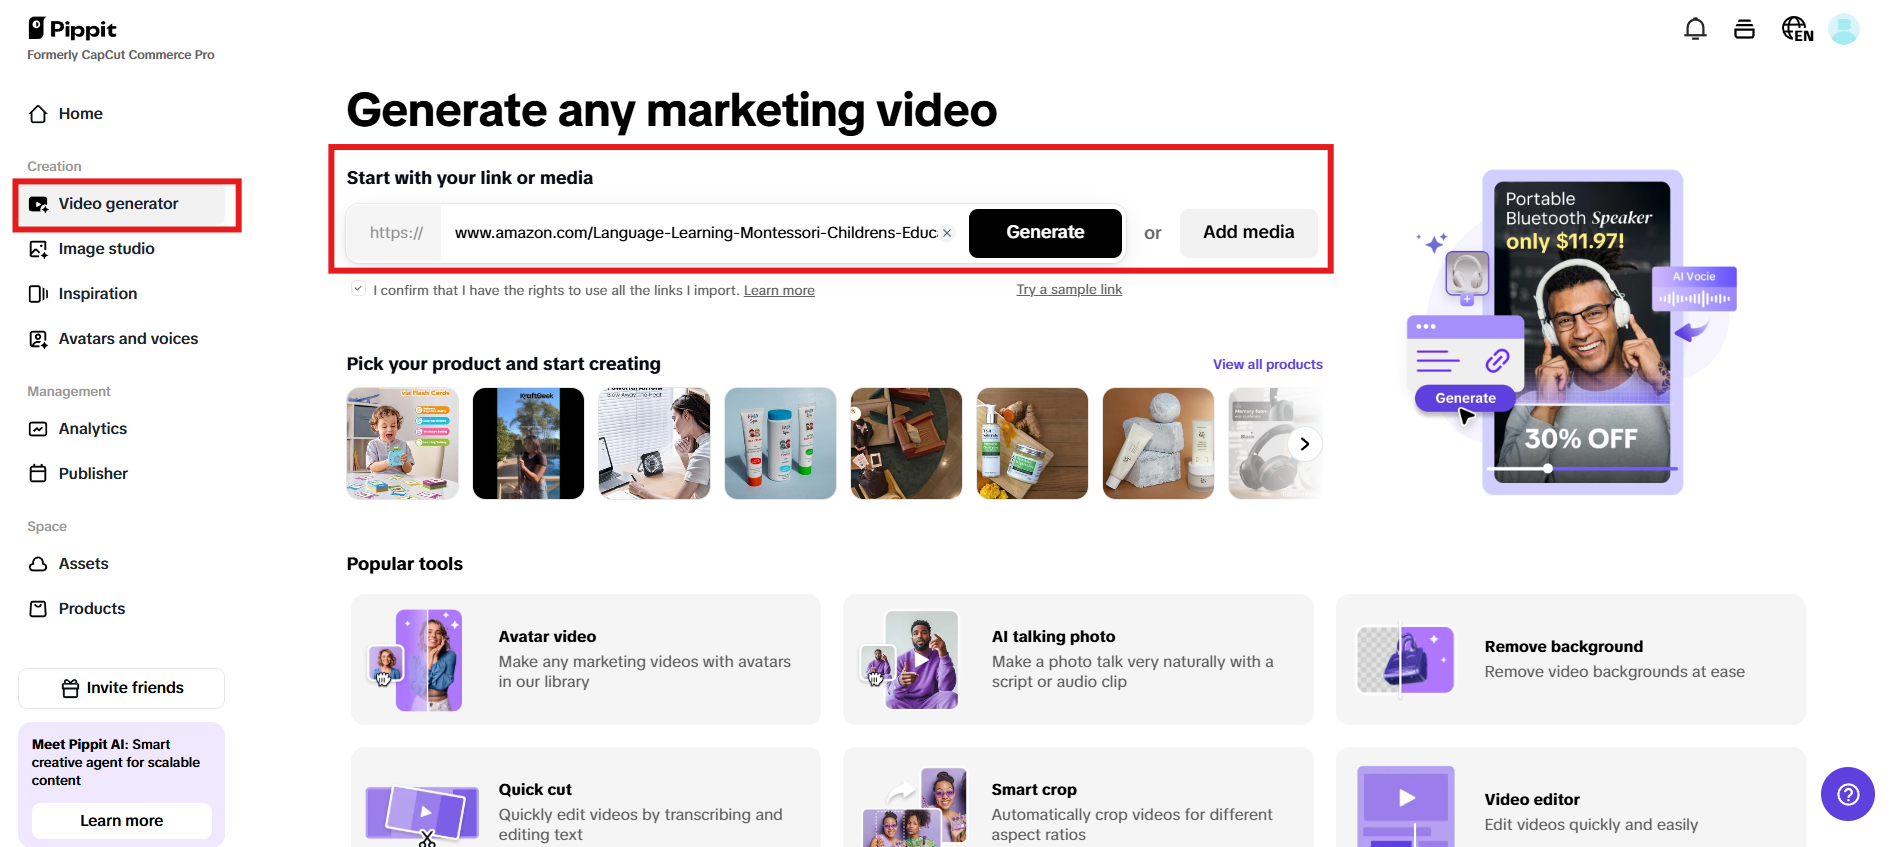Click the Analytics chart icon
1899x847 pixels.
pyautogui.click(x=38, y=429)
